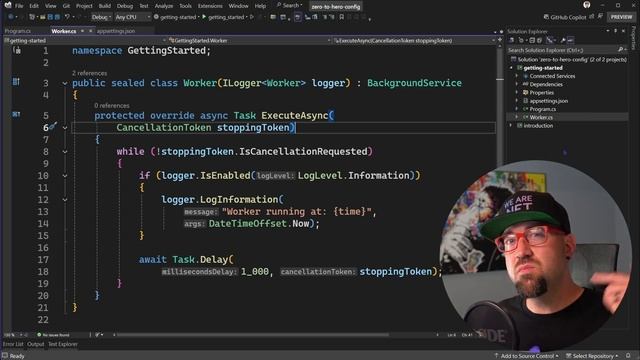Click Solution Explorer home/switch views icon
640x360 pixels.
click(x=511, y=40)
